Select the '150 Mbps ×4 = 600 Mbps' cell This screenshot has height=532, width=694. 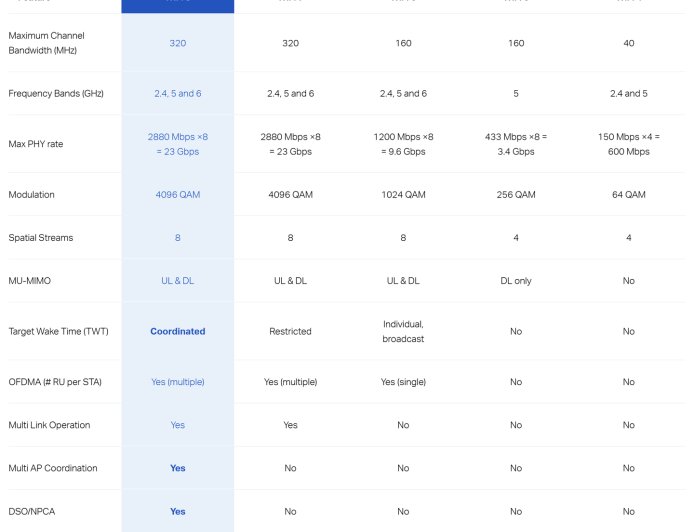[628, 144]
